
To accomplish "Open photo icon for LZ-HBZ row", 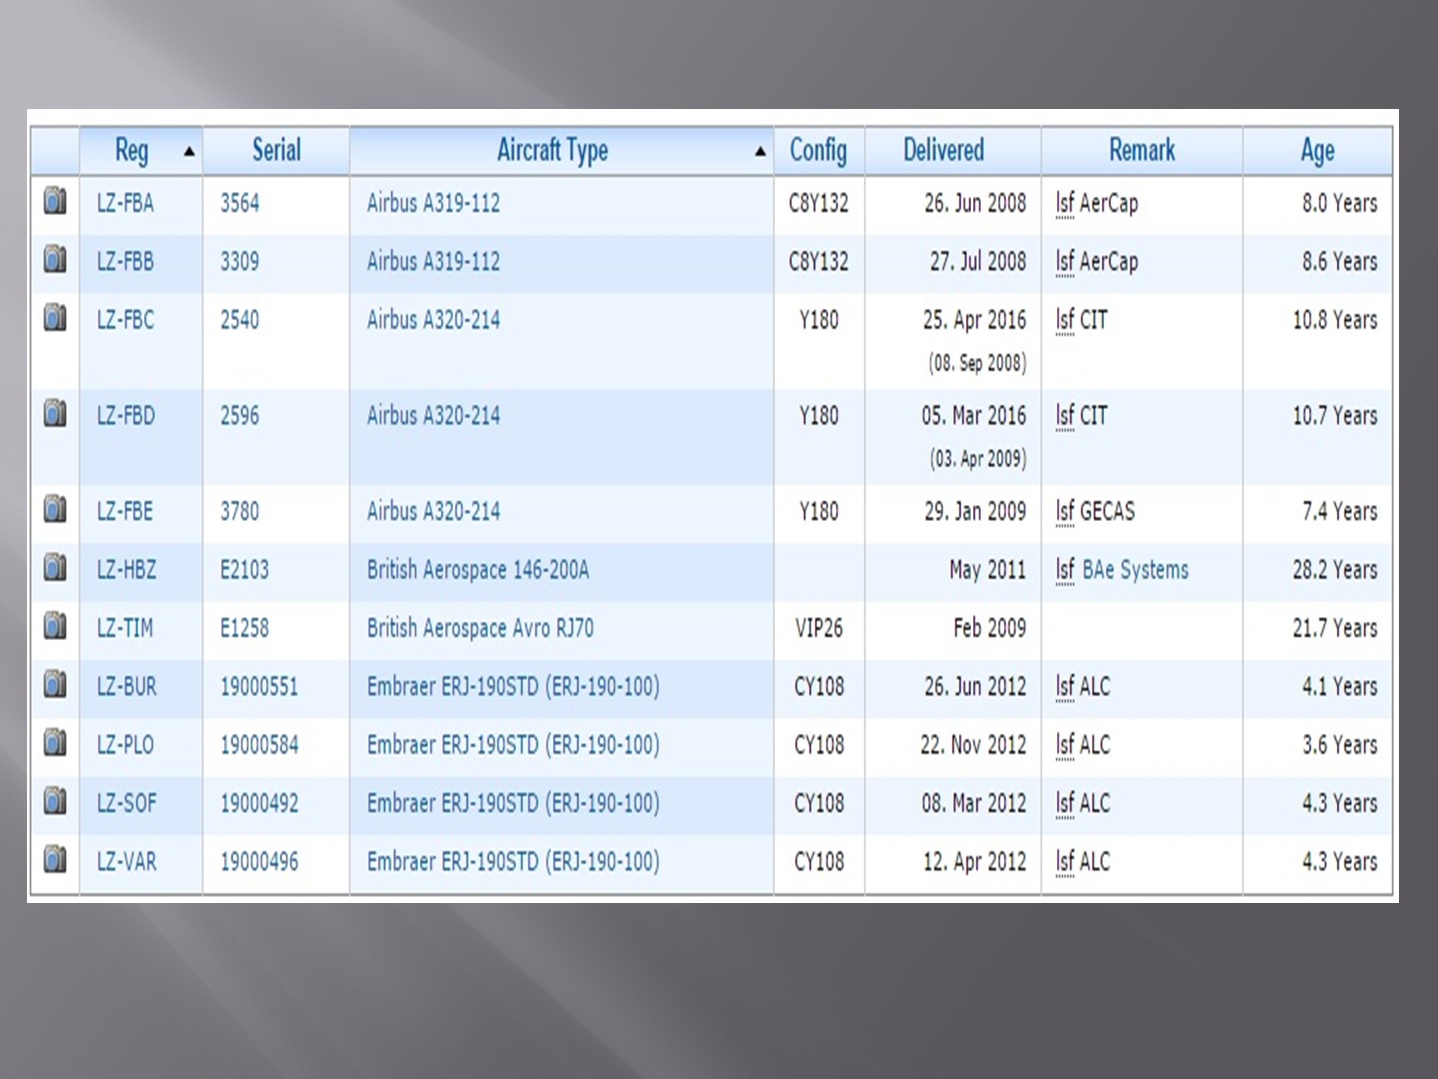I will 55,568.
